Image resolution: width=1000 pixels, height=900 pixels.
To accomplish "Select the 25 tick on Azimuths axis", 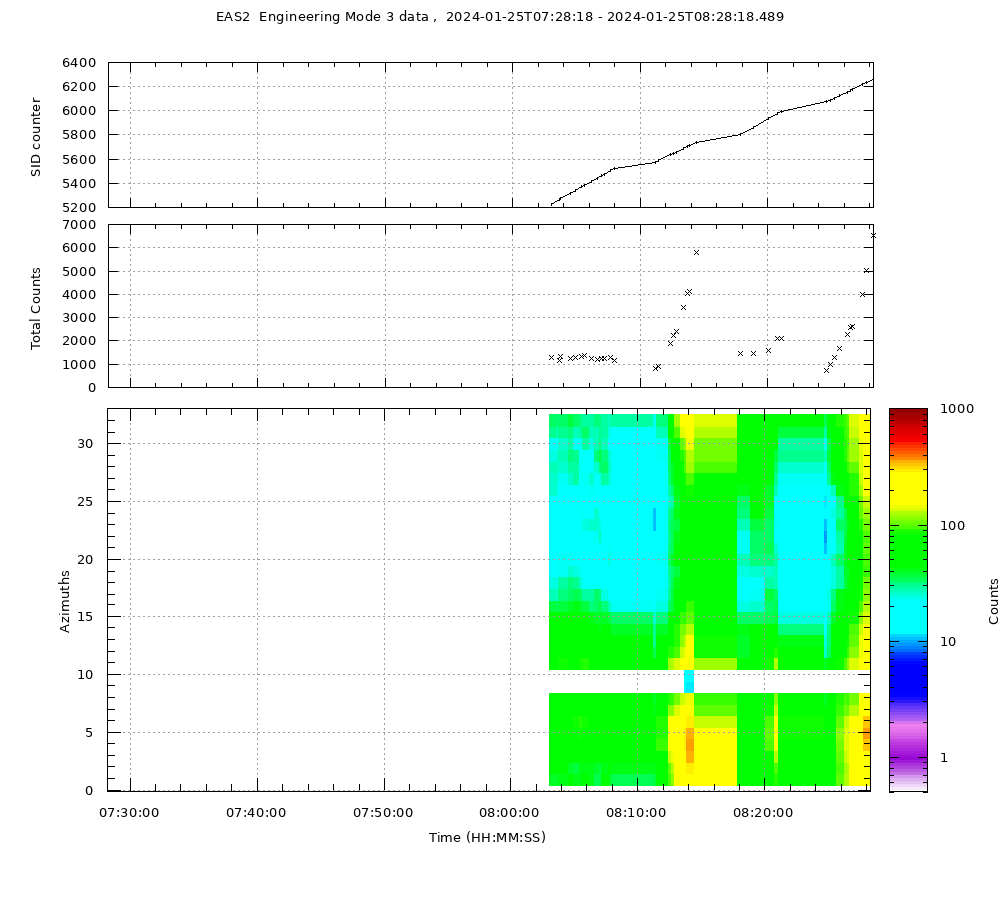I will pos(85,501).
